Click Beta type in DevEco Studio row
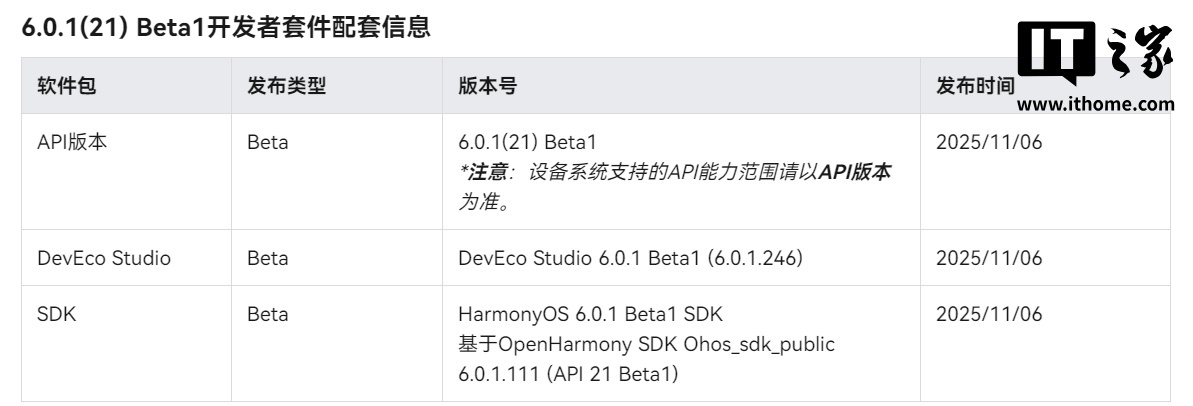 tap(268, 258)
